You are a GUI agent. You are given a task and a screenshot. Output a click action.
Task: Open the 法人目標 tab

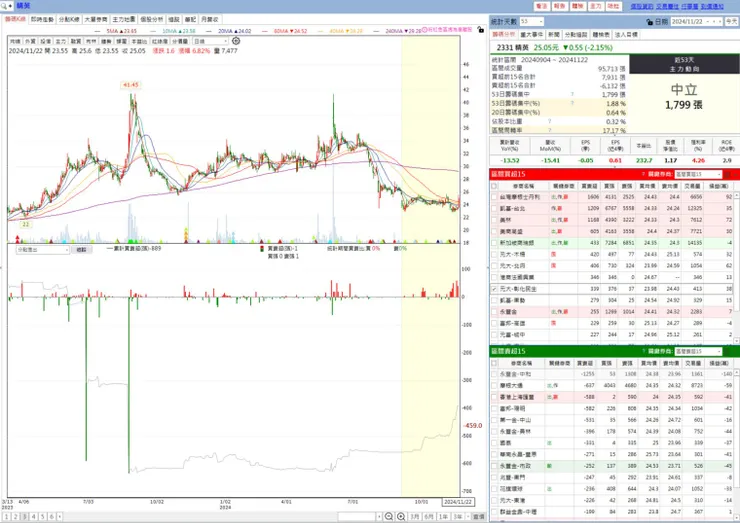626,34
